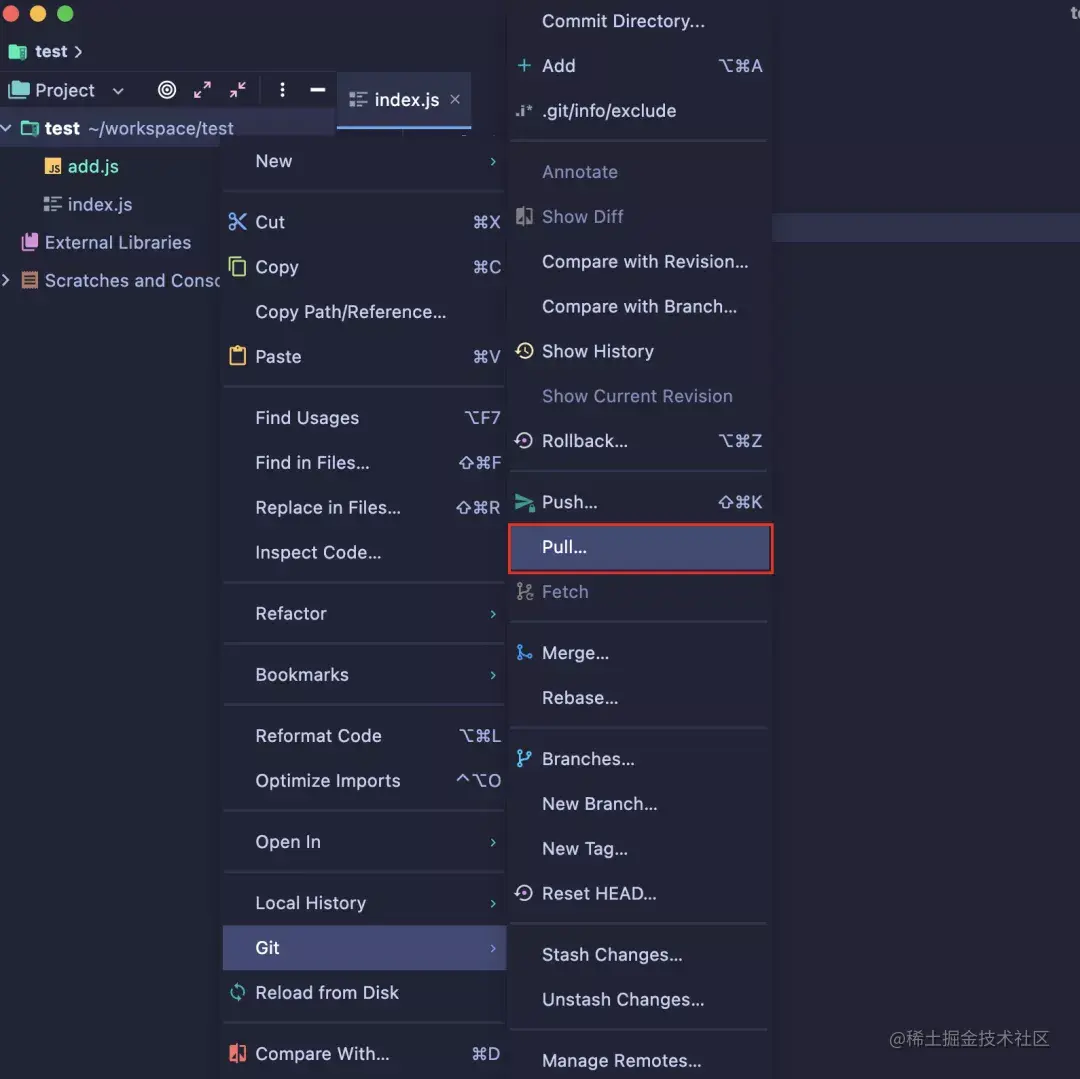The image size is (1080, 1079).
Task: Click the Reset HEAD icon
Action: pos(524,893)
